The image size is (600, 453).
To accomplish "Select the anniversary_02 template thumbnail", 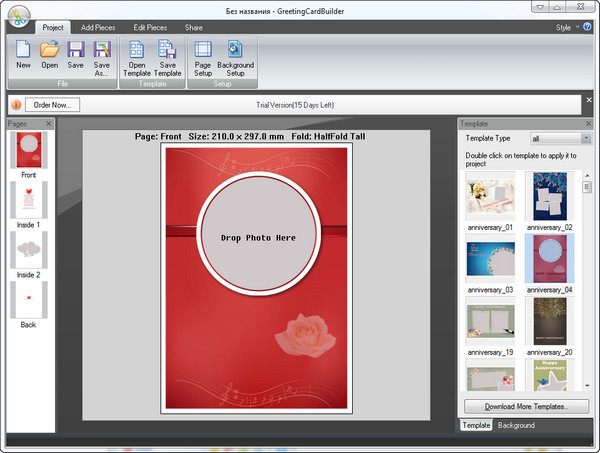I will click(x=548, y=197).
